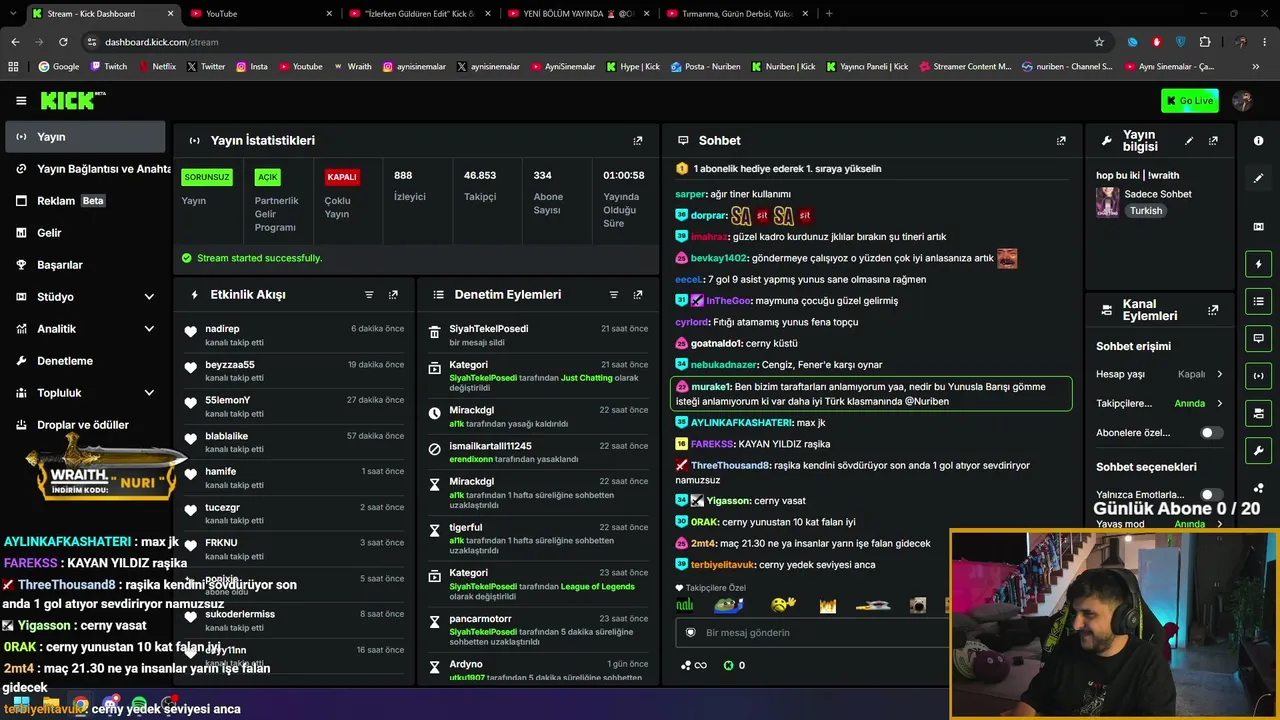Click the info icon in right rail
This screenshot has height=720, width=1280.
1258,141
